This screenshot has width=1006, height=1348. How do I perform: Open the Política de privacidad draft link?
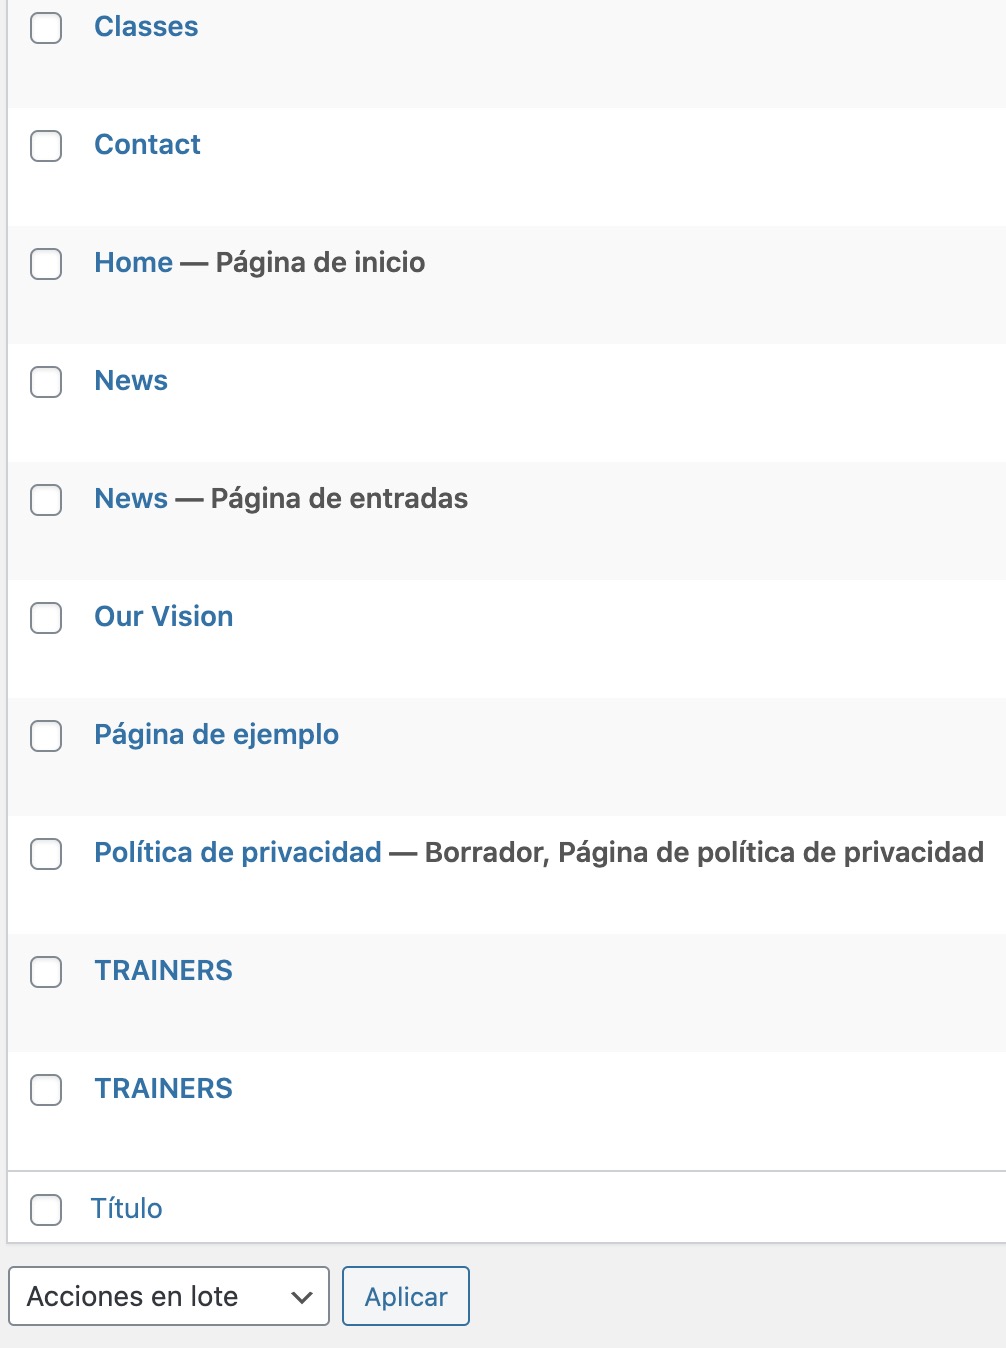tap(238, 853)
